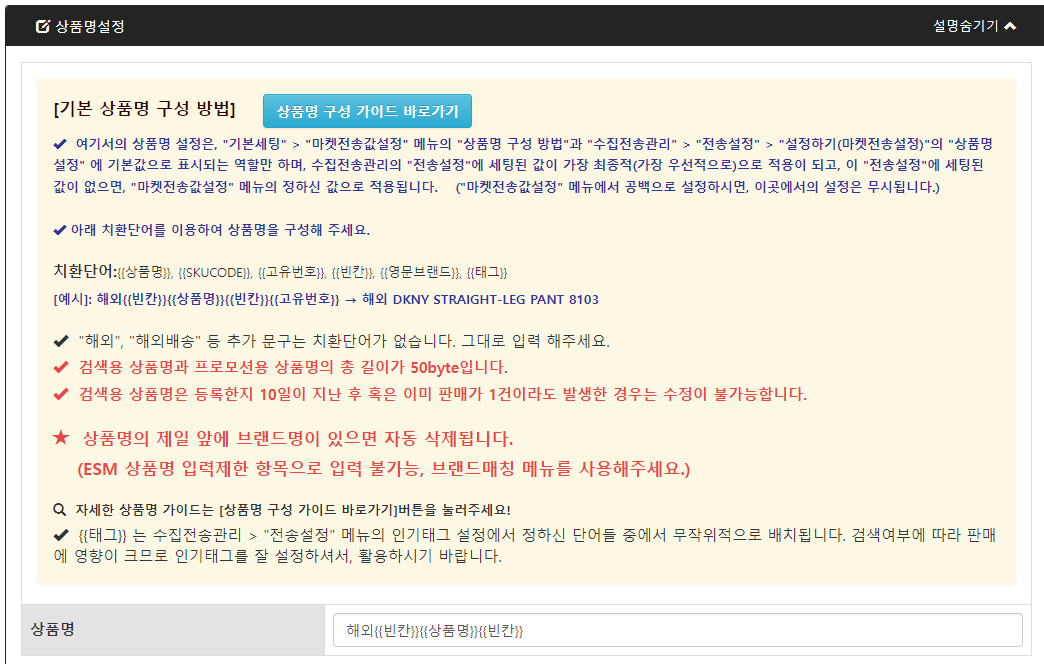Viewport: 1044px width, 664px height.
Task: Click the edit icon beside 상품명설정 title
Action: 42,26
